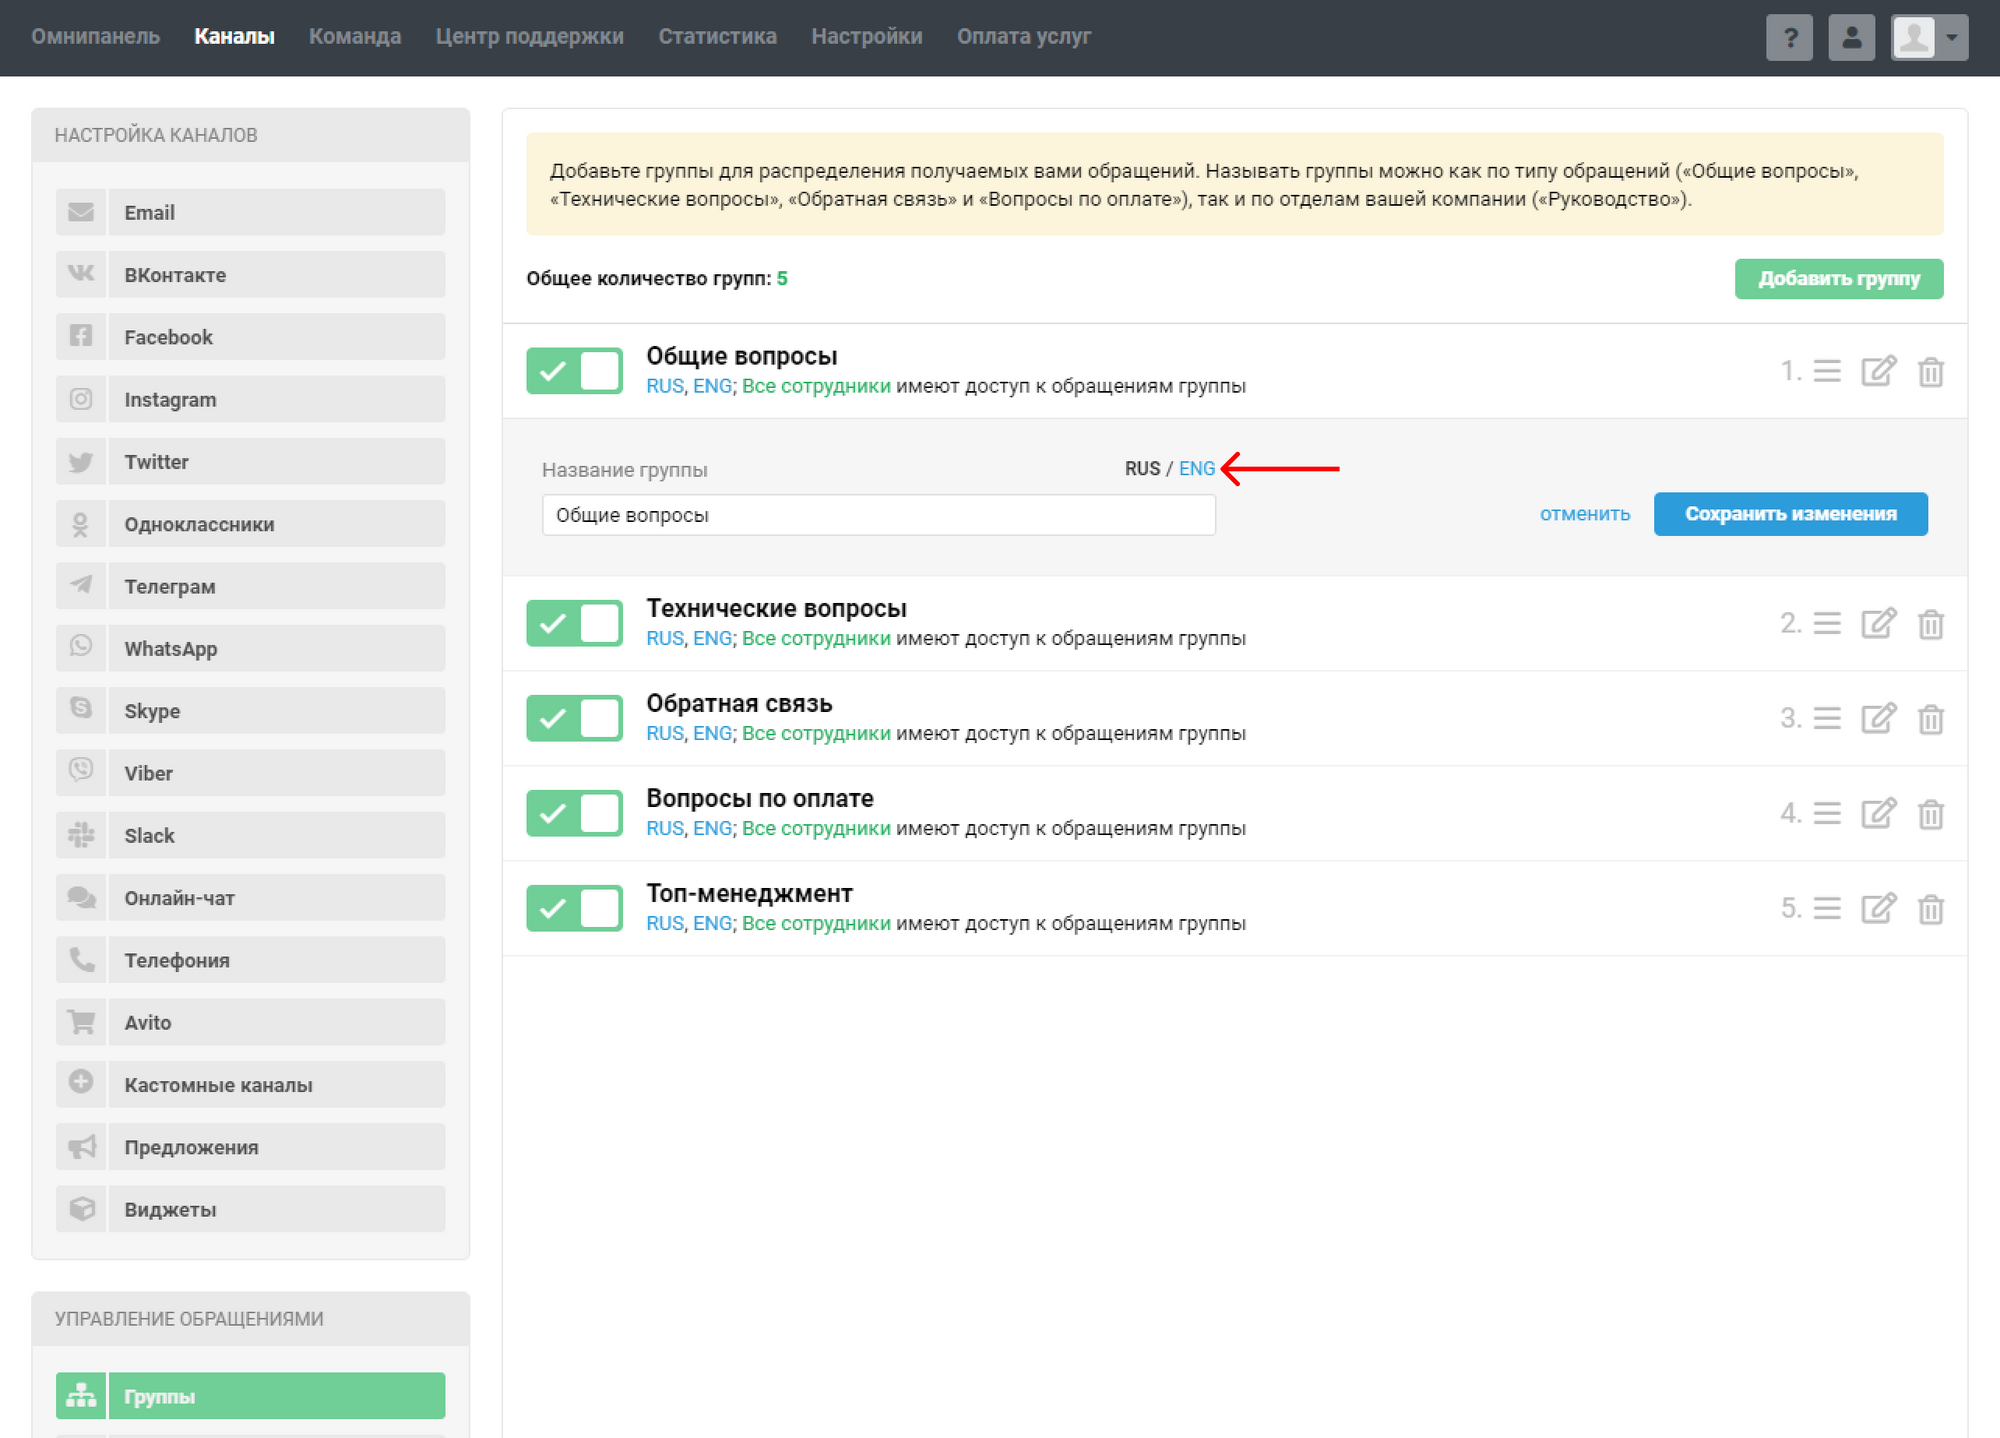Screen dimensions: 2000x1438
Task: Grab reorder handle for Общие вопросы
Action: pos(1827,371)
